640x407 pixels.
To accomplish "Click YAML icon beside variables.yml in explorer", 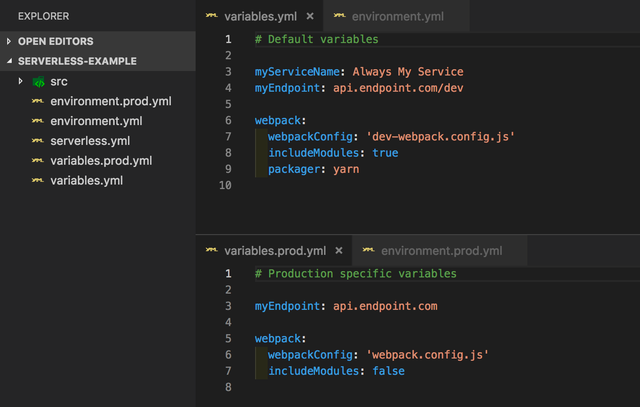I will 38,180.
